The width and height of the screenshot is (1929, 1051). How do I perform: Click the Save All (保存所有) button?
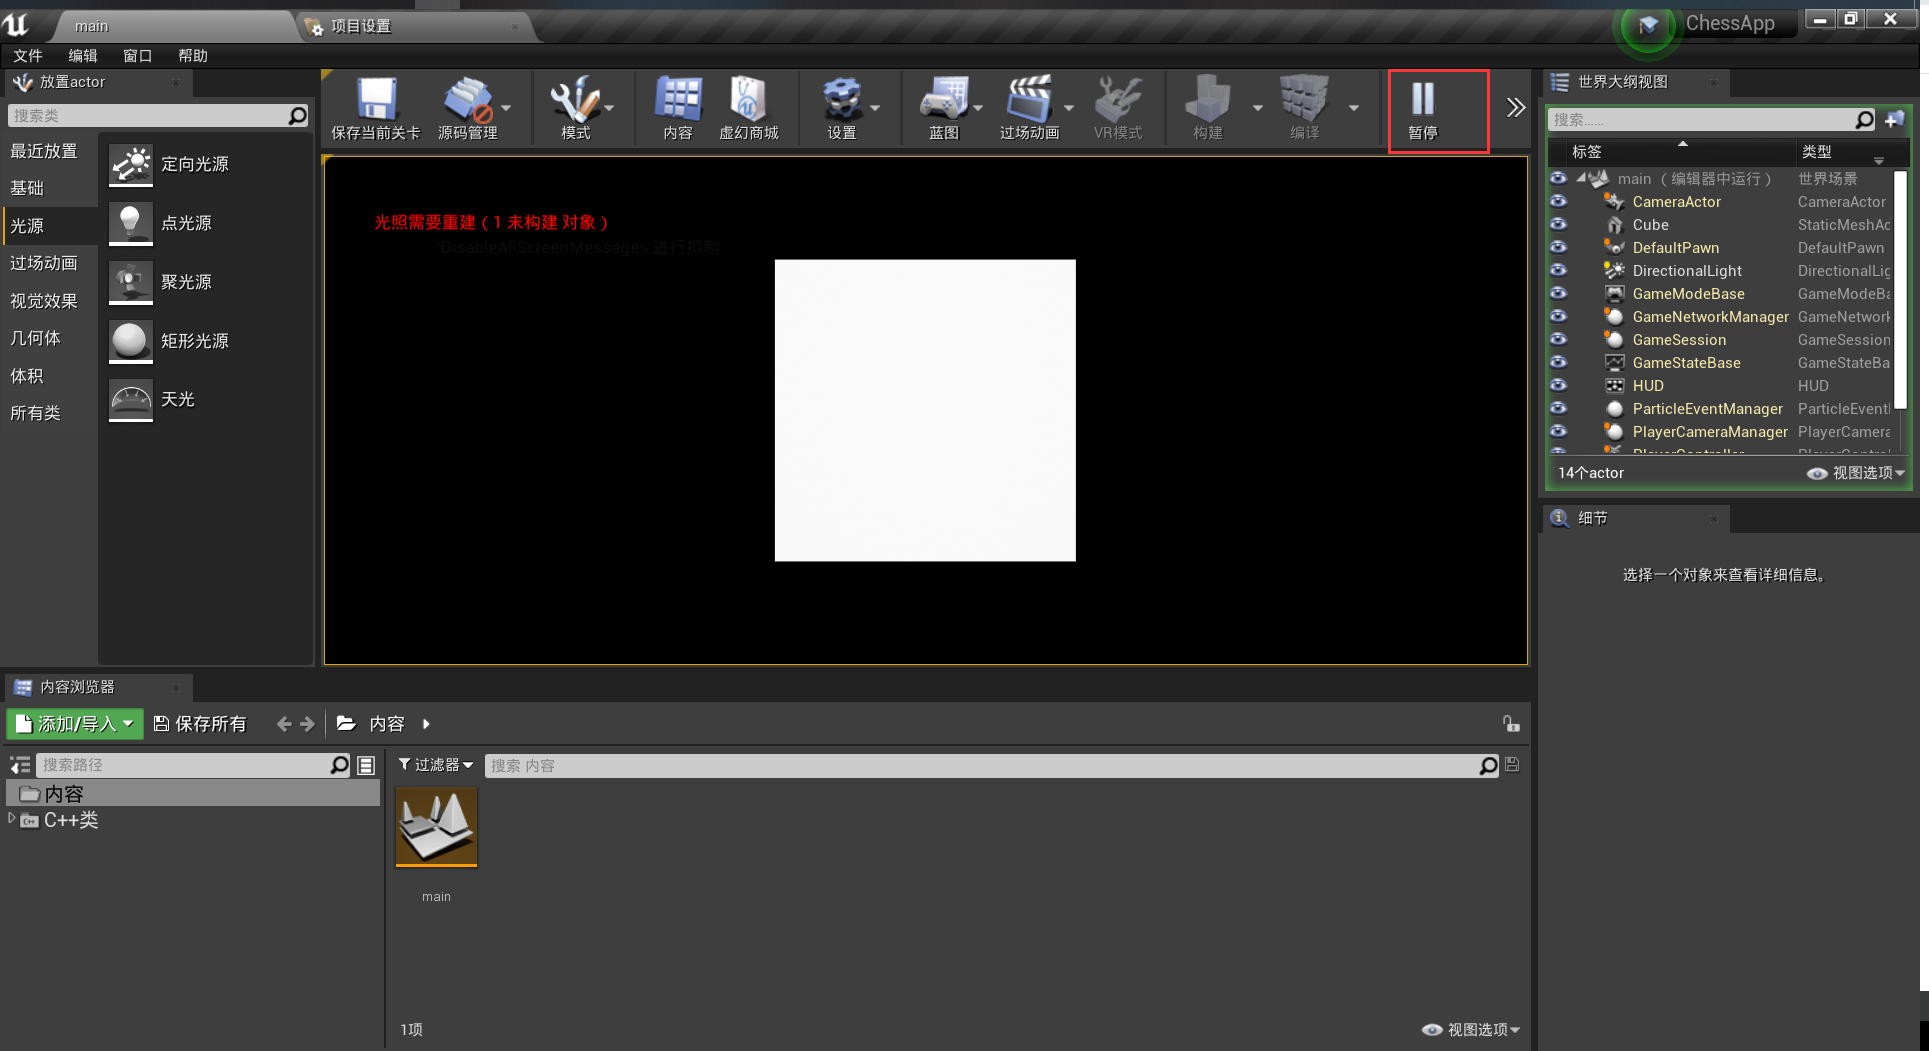point(200,724)
